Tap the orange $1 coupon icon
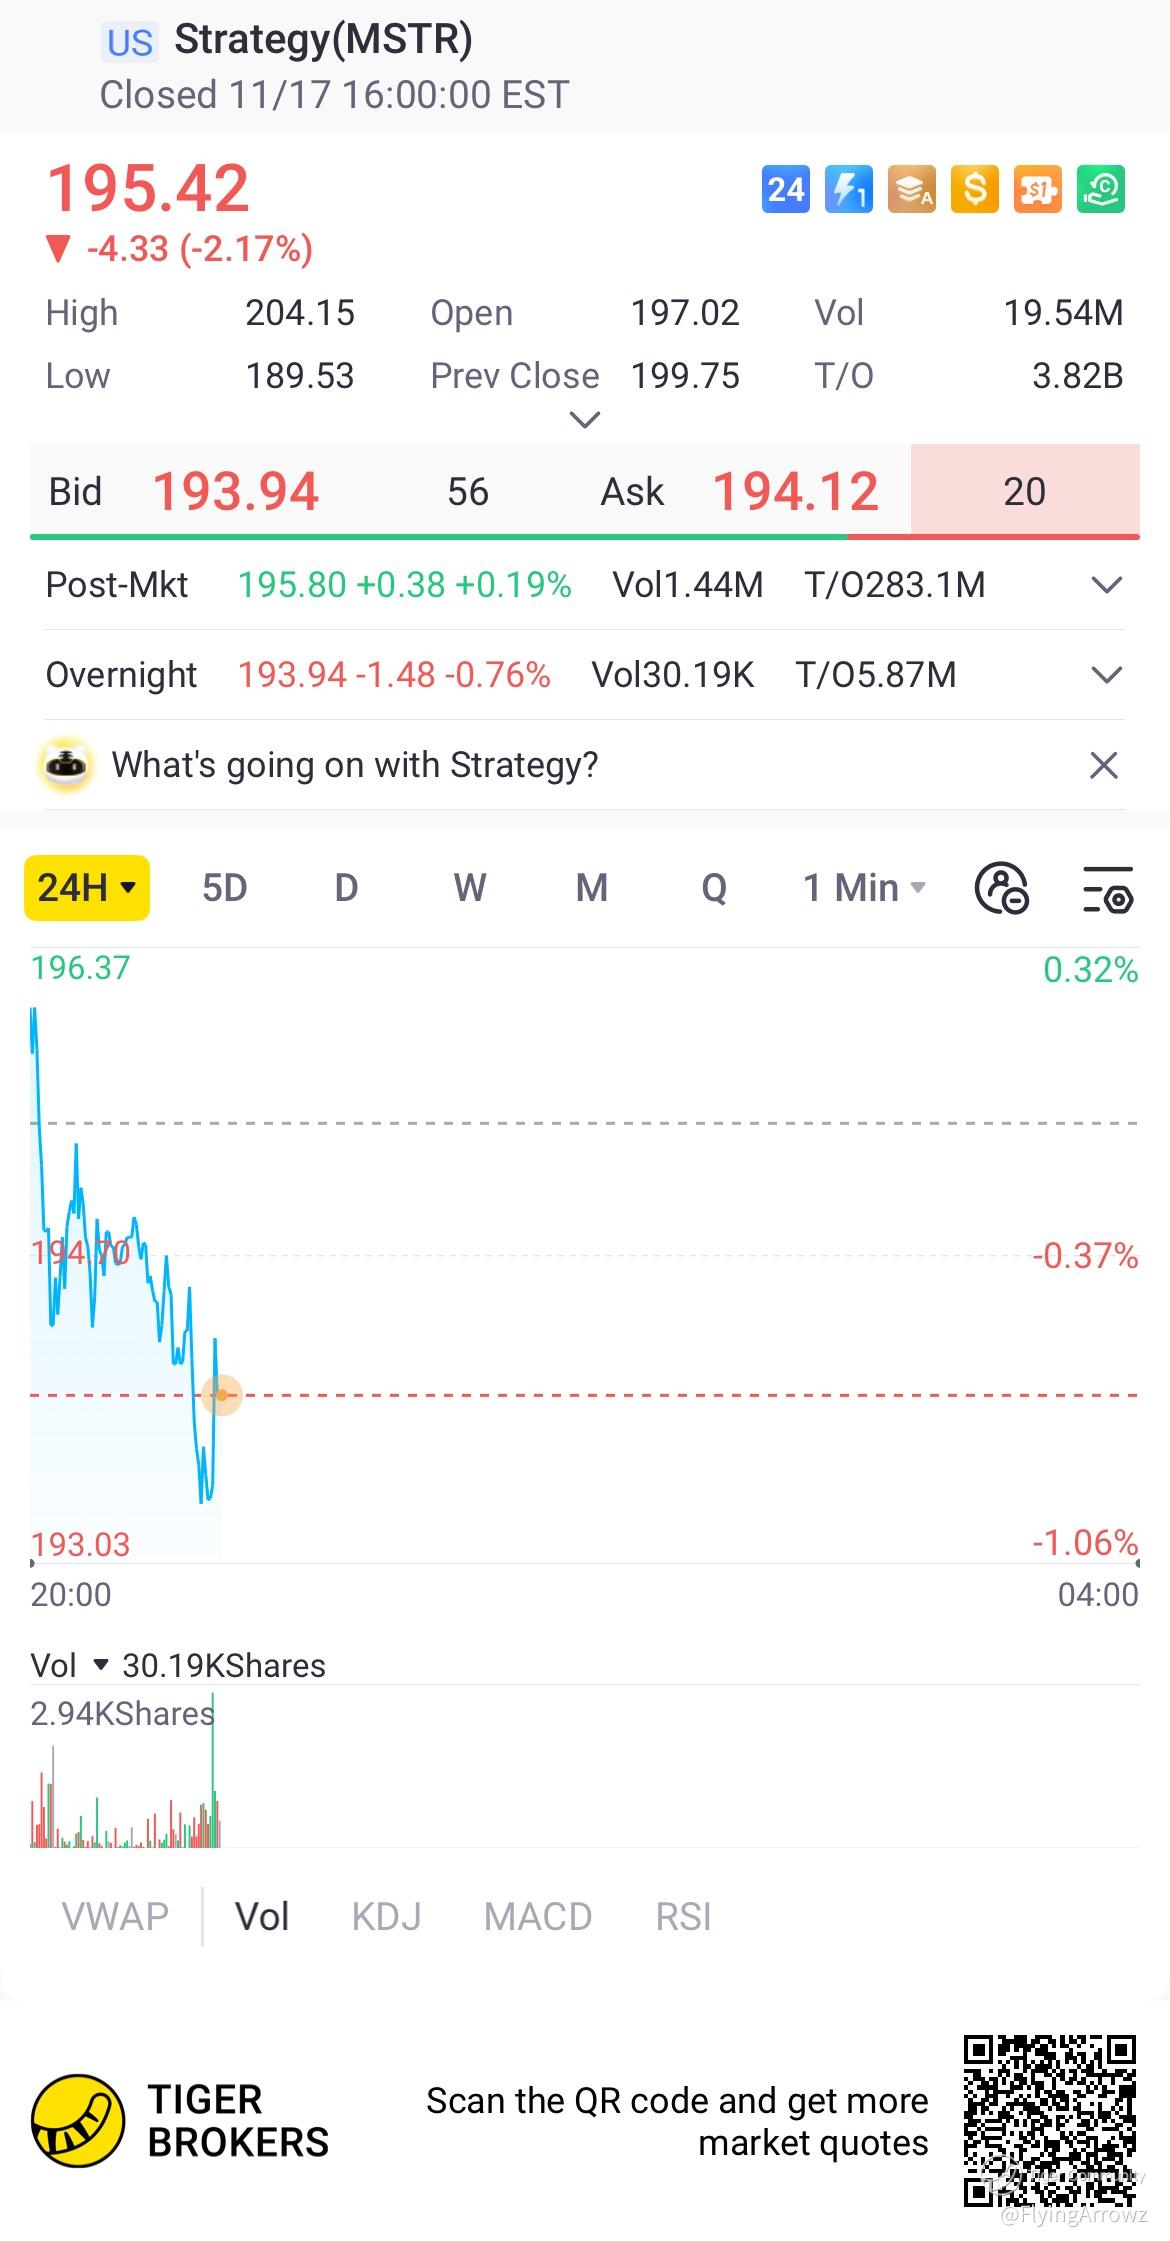Viewport: 1170px width, 2241px height. (1038, 189)
